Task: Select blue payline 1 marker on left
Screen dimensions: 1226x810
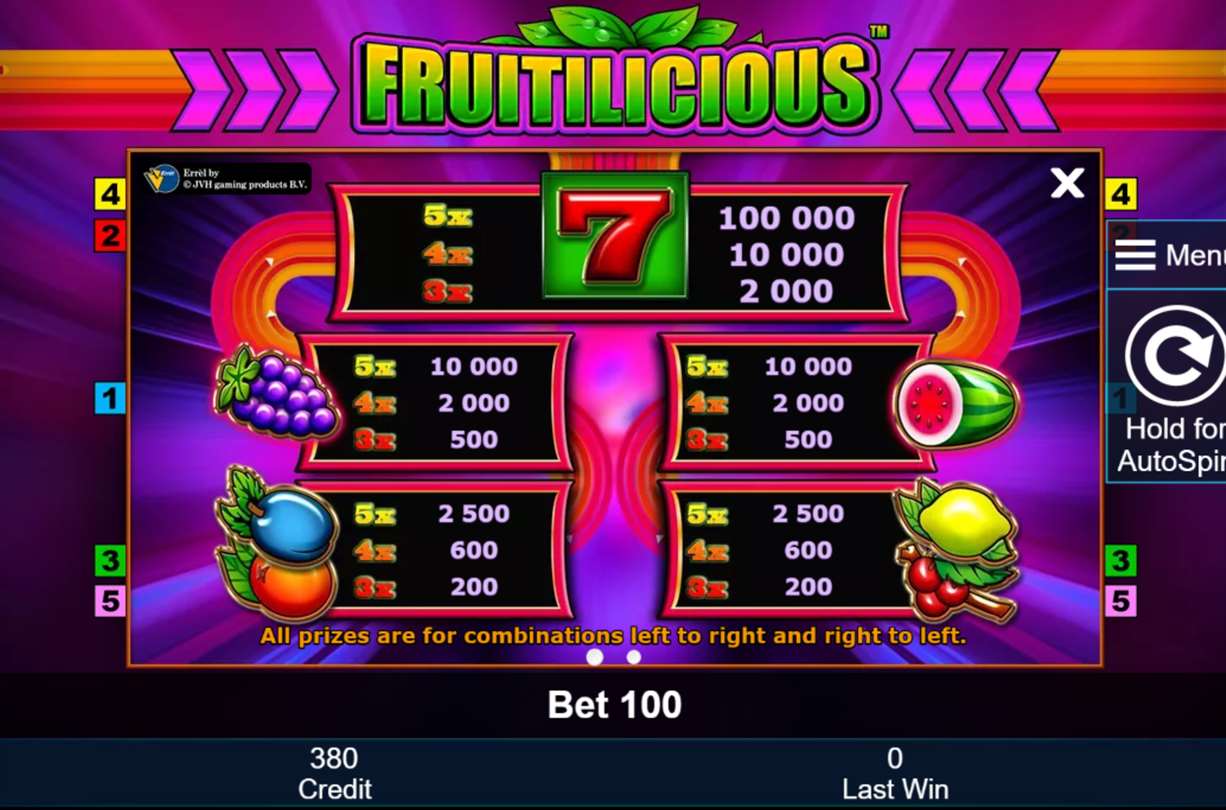Action: click(110, 398)
